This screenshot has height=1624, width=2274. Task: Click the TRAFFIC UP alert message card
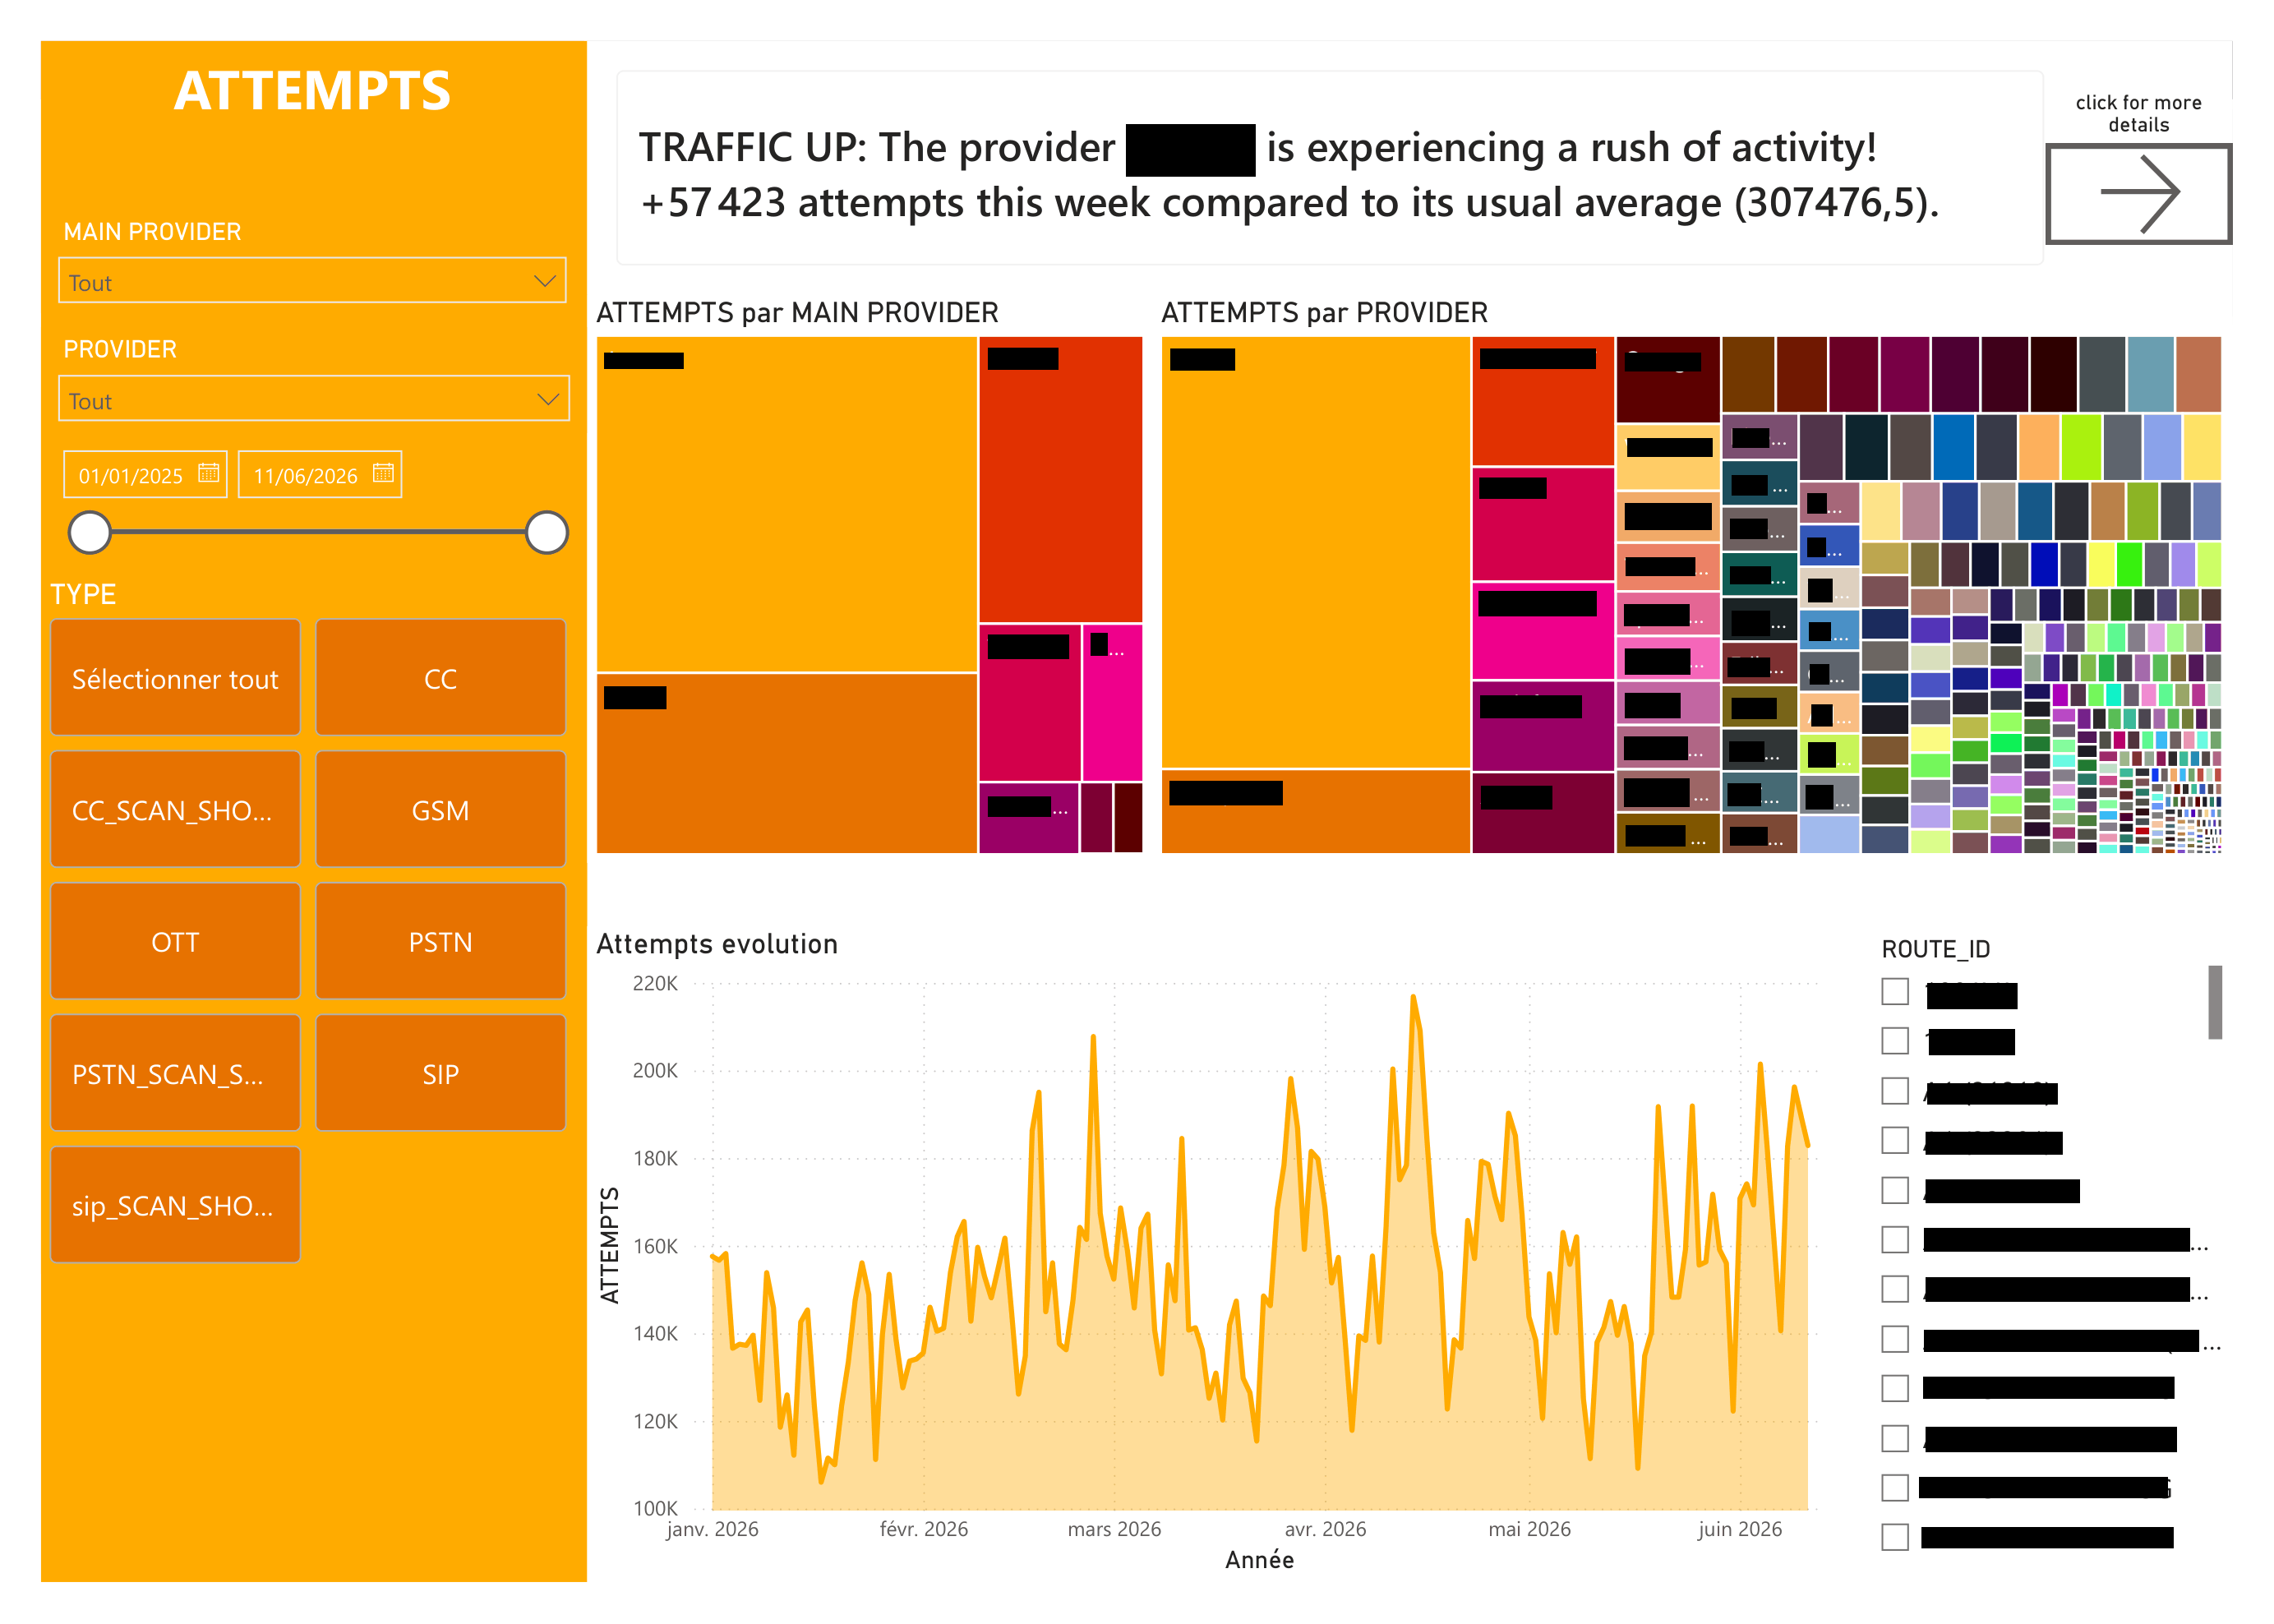click(x=1329, y=168)
